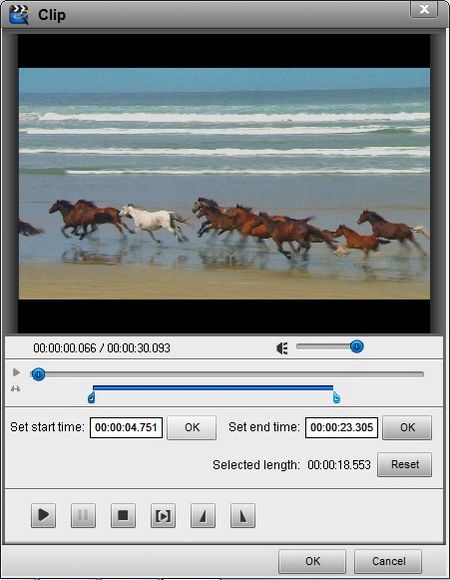Confirm end time with its OK button
Screen dimensions: 450x580
click(x=407, y=428)
